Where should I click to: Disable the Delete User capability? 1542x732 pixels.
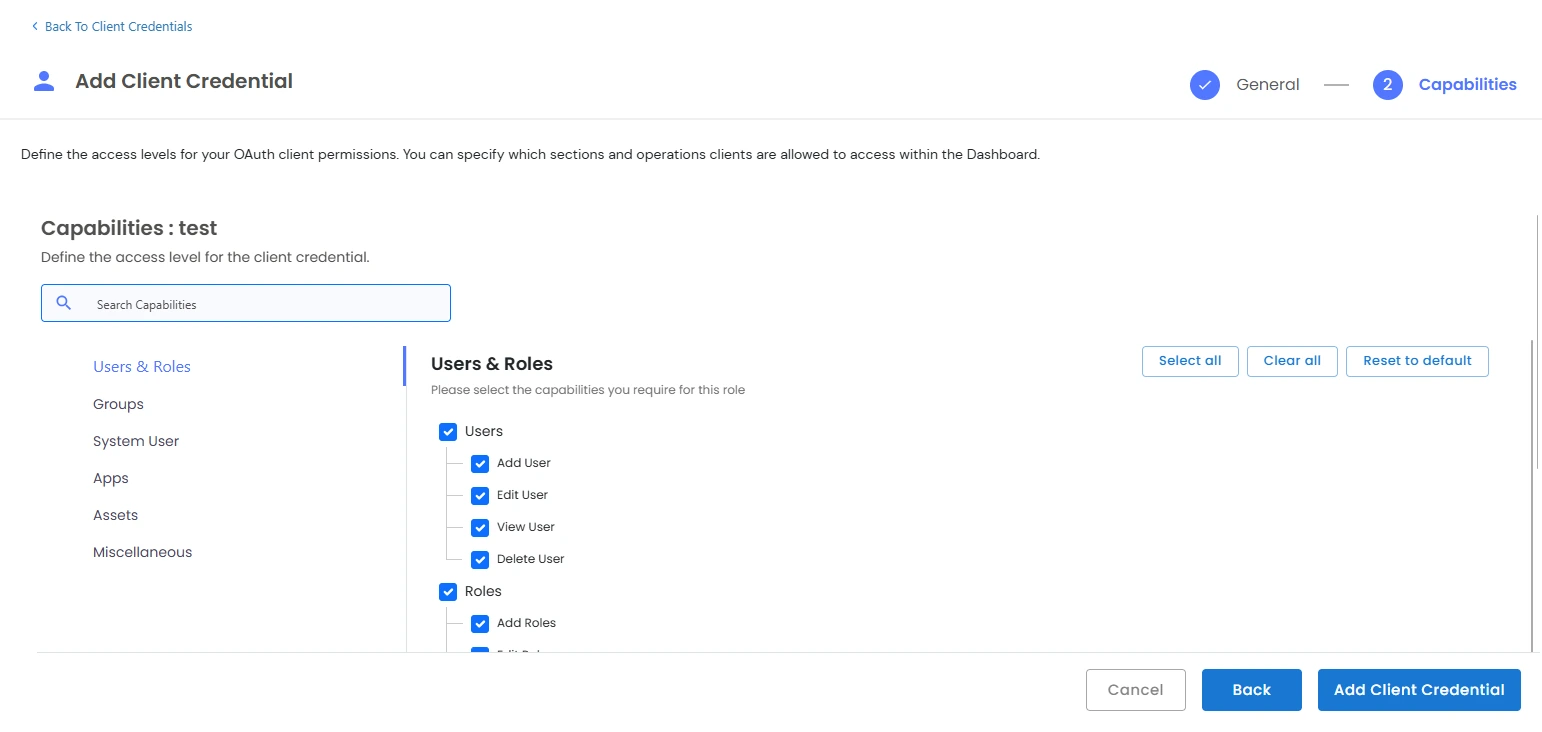tap(480, 559)
